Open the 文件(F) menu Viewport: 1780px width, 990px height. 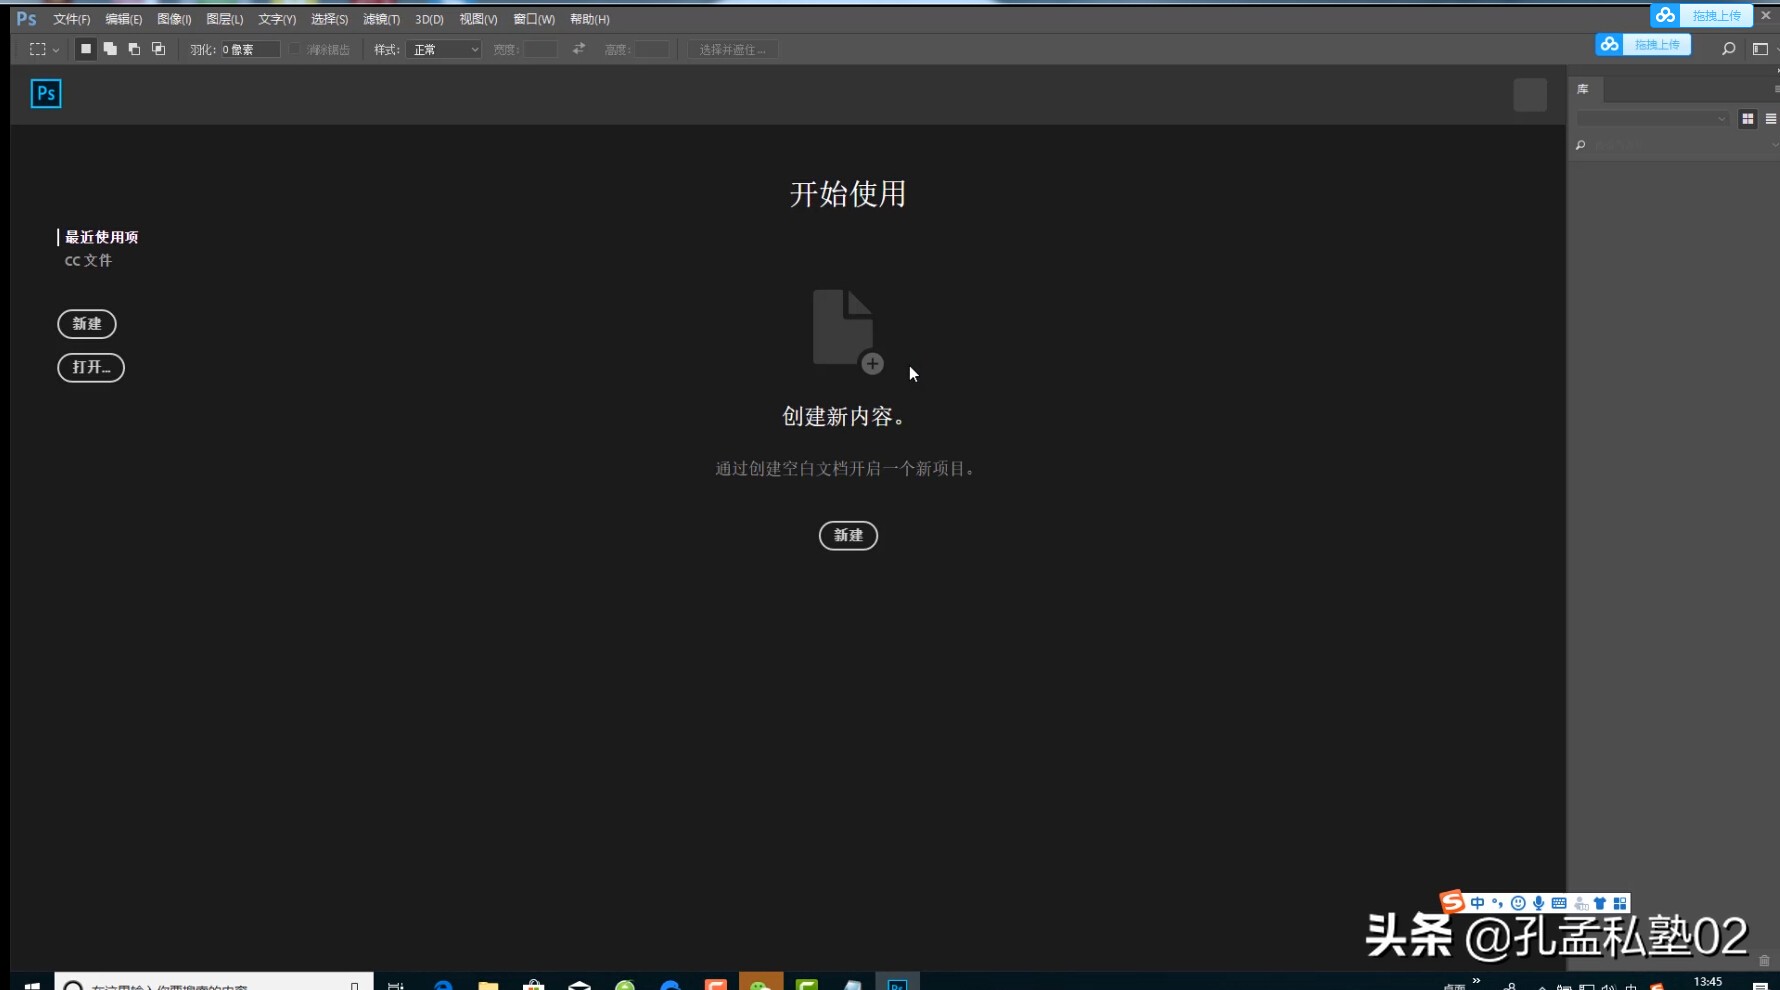70,18
